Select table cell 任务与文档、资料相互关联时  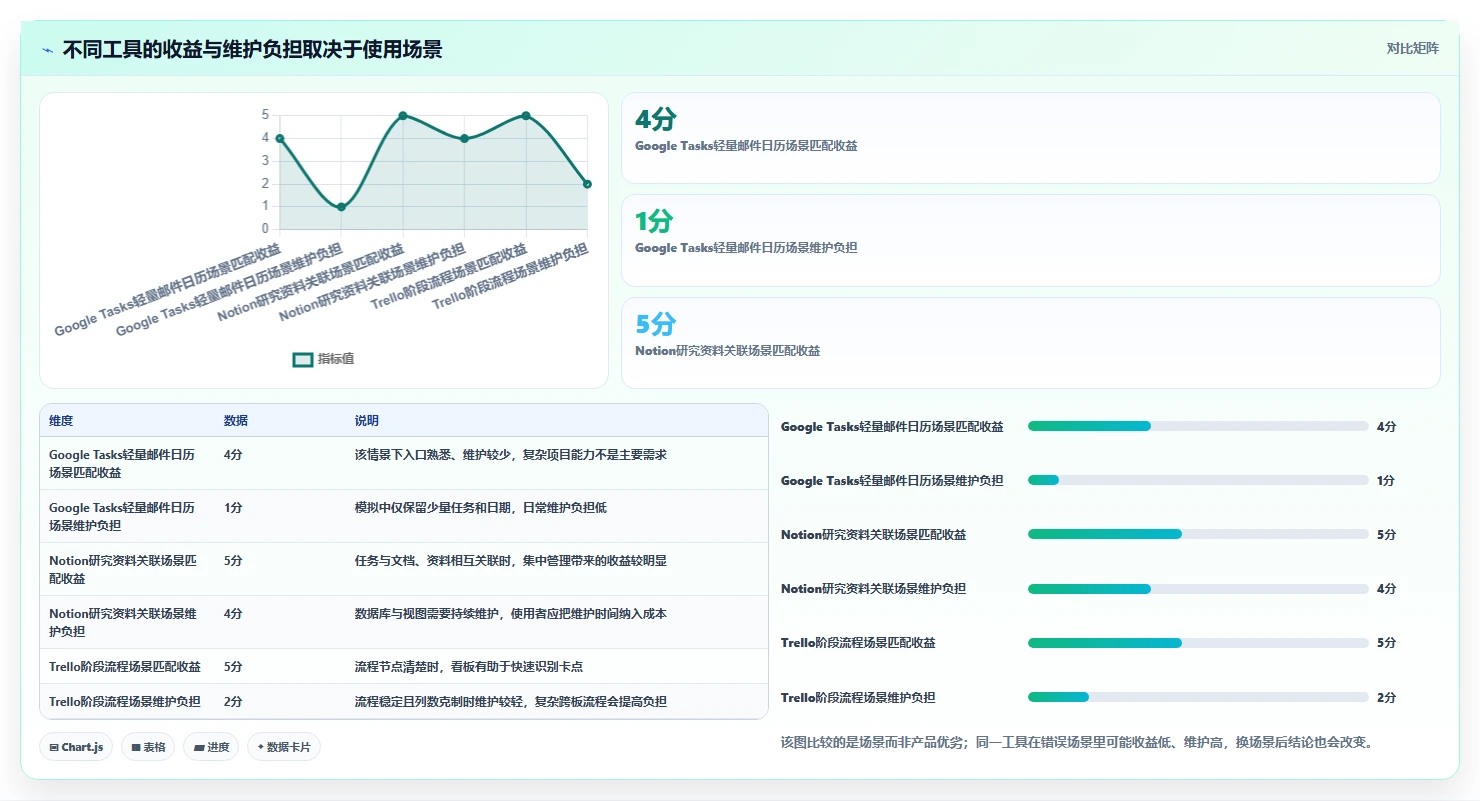[510, 561]
